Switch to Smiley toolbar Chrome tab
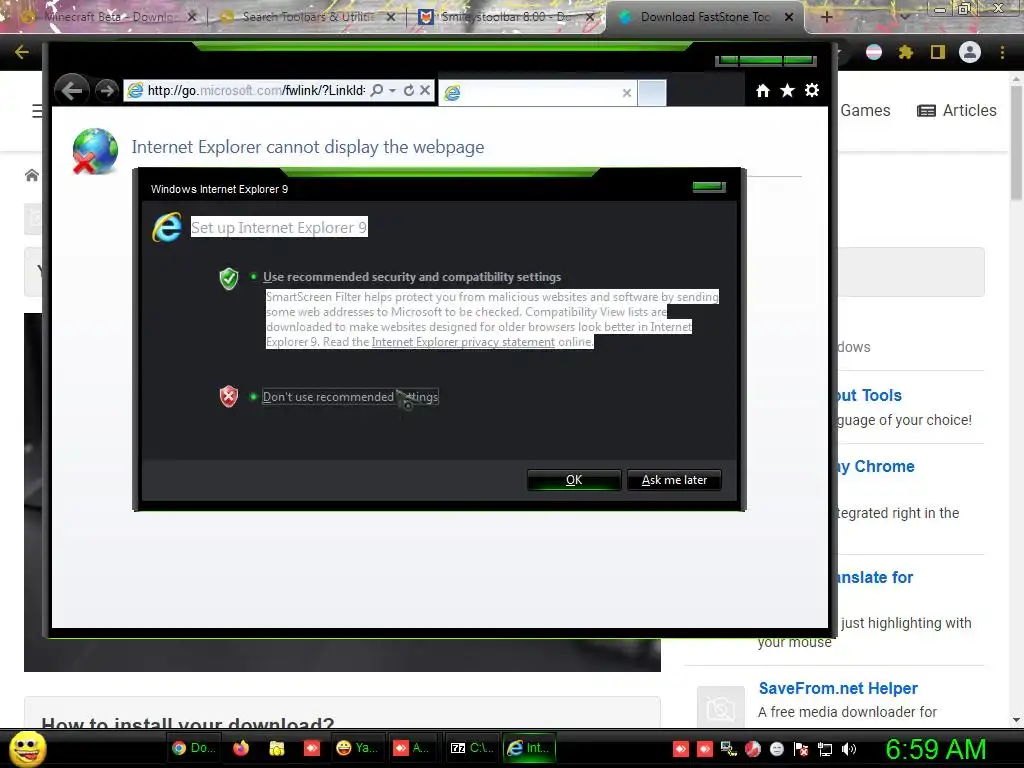This screenshot has width=1024, height=768. [506, 17]
